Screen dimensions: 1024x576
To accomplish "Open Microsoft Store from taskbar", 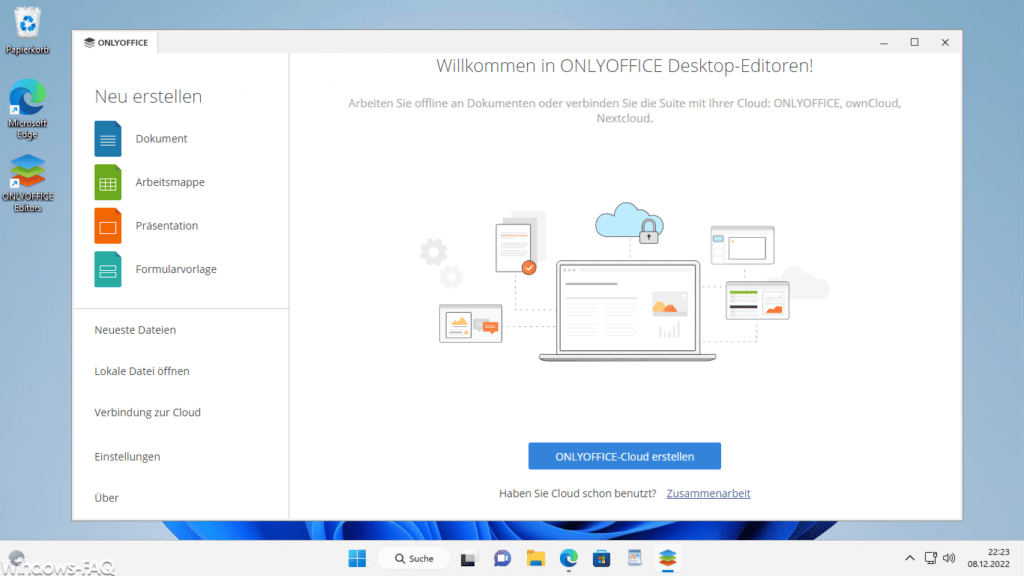I will click(x=601, y=558).
